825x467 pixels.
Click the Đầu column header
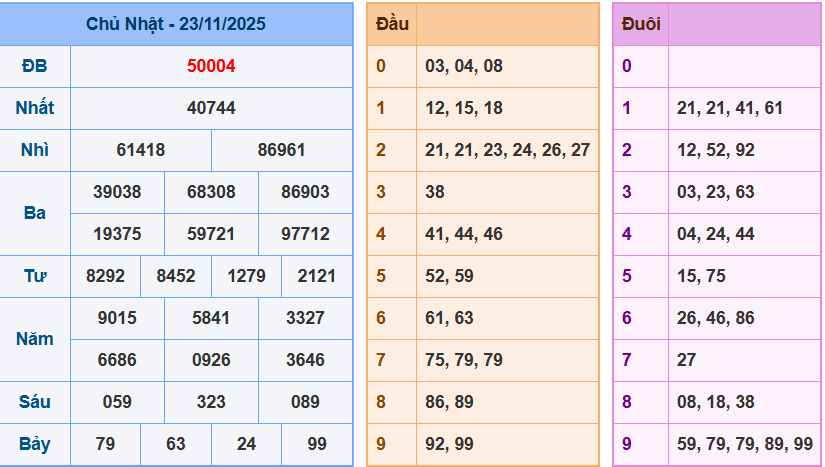pyautogui.click(x=391, y=24)
